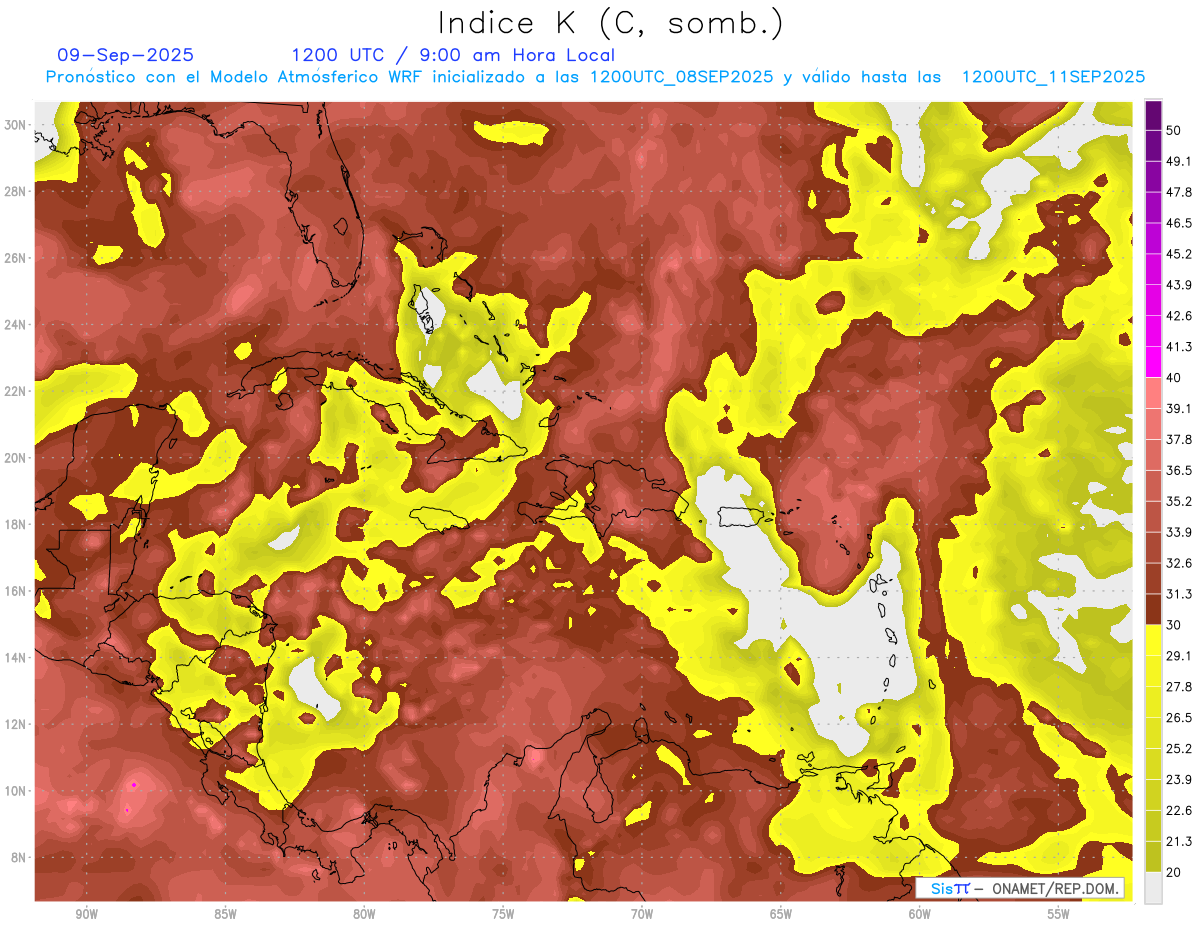Click the legend value "20"
The height and width of the screenshot is (927, 1200).
(x=1175, y=872)
